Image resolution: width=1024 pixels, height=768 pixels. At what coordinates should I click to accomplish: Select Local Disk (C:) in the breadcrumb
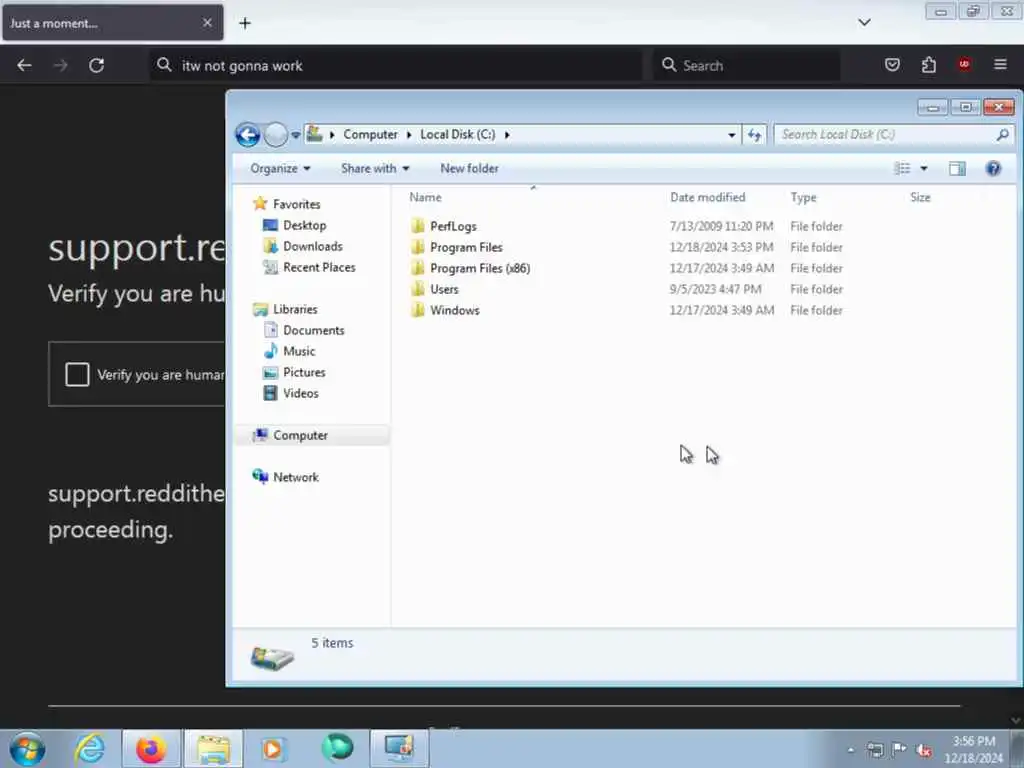point(458,135)
